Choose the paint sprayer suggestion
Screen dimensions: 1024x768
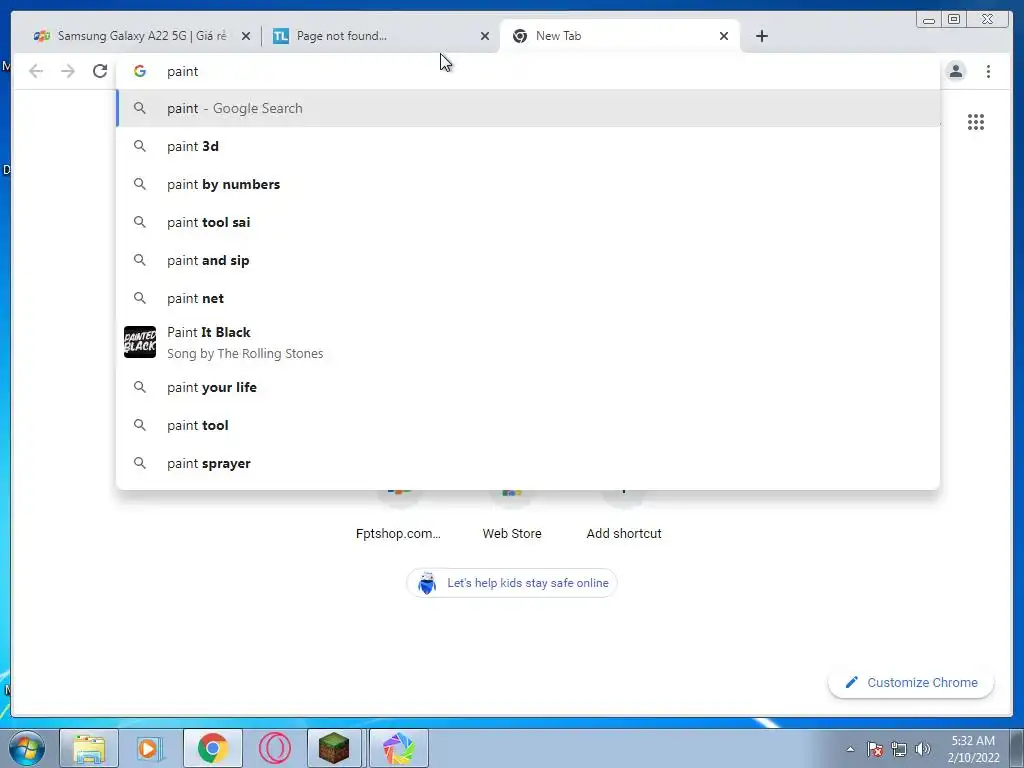click(x=528, y=463)
